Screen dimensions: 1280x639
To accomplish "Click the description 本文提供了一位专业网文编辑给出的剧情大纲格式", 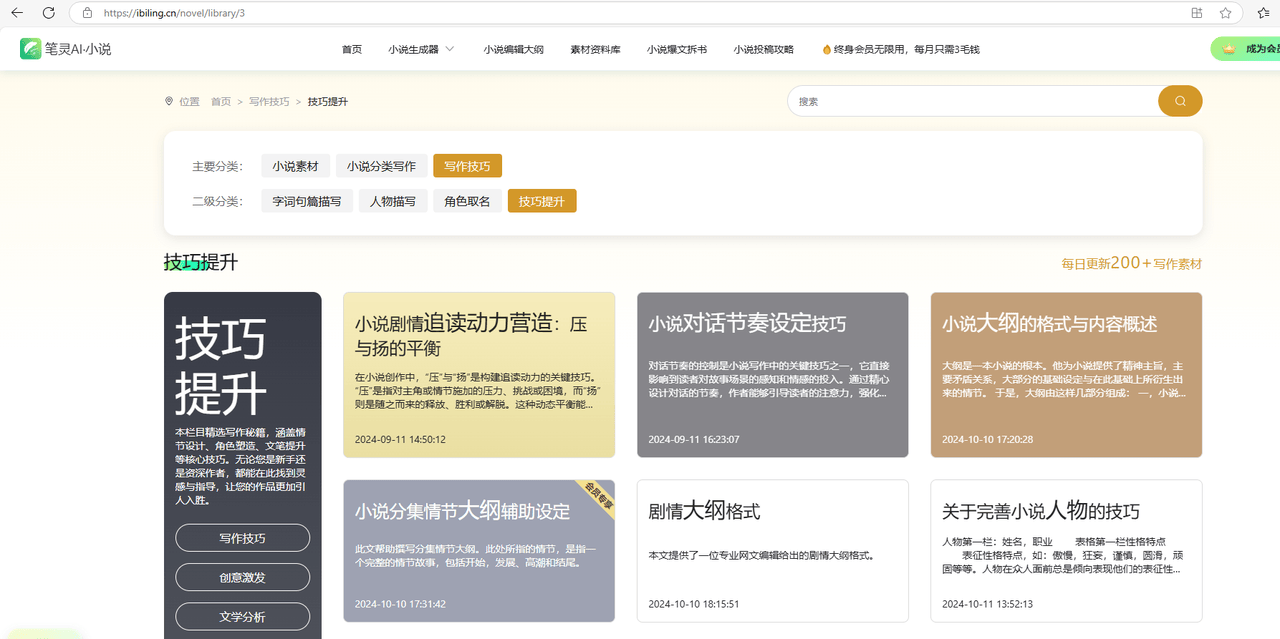I will [762, 555].
